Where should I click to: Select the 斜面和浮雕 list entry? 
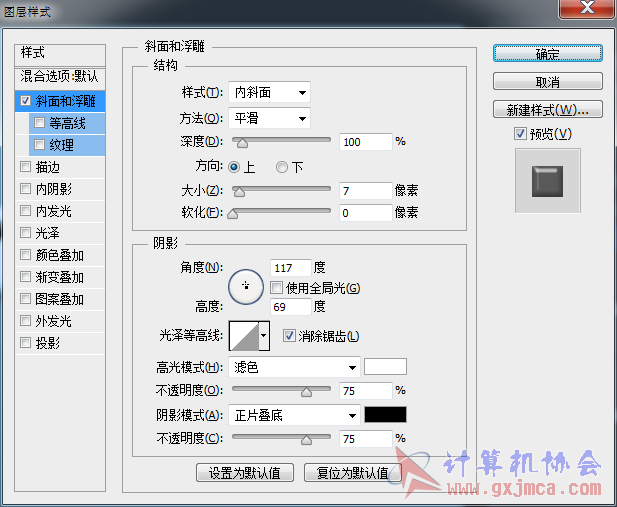coord(65,101)
